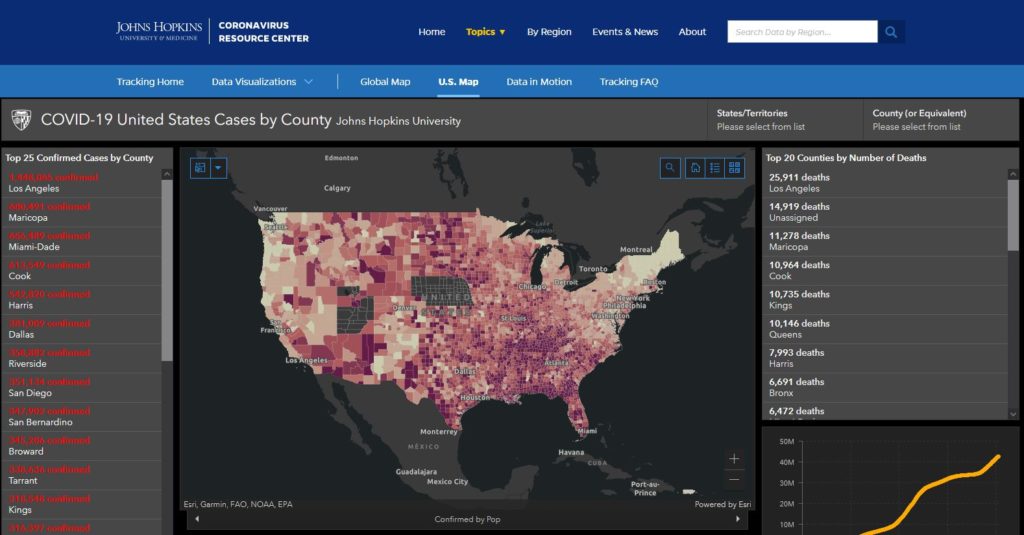The width and height of the screenshot is (1024, 535).
Task: Select Miami-Dade in confirmed cases list
Action: point(82,242)
